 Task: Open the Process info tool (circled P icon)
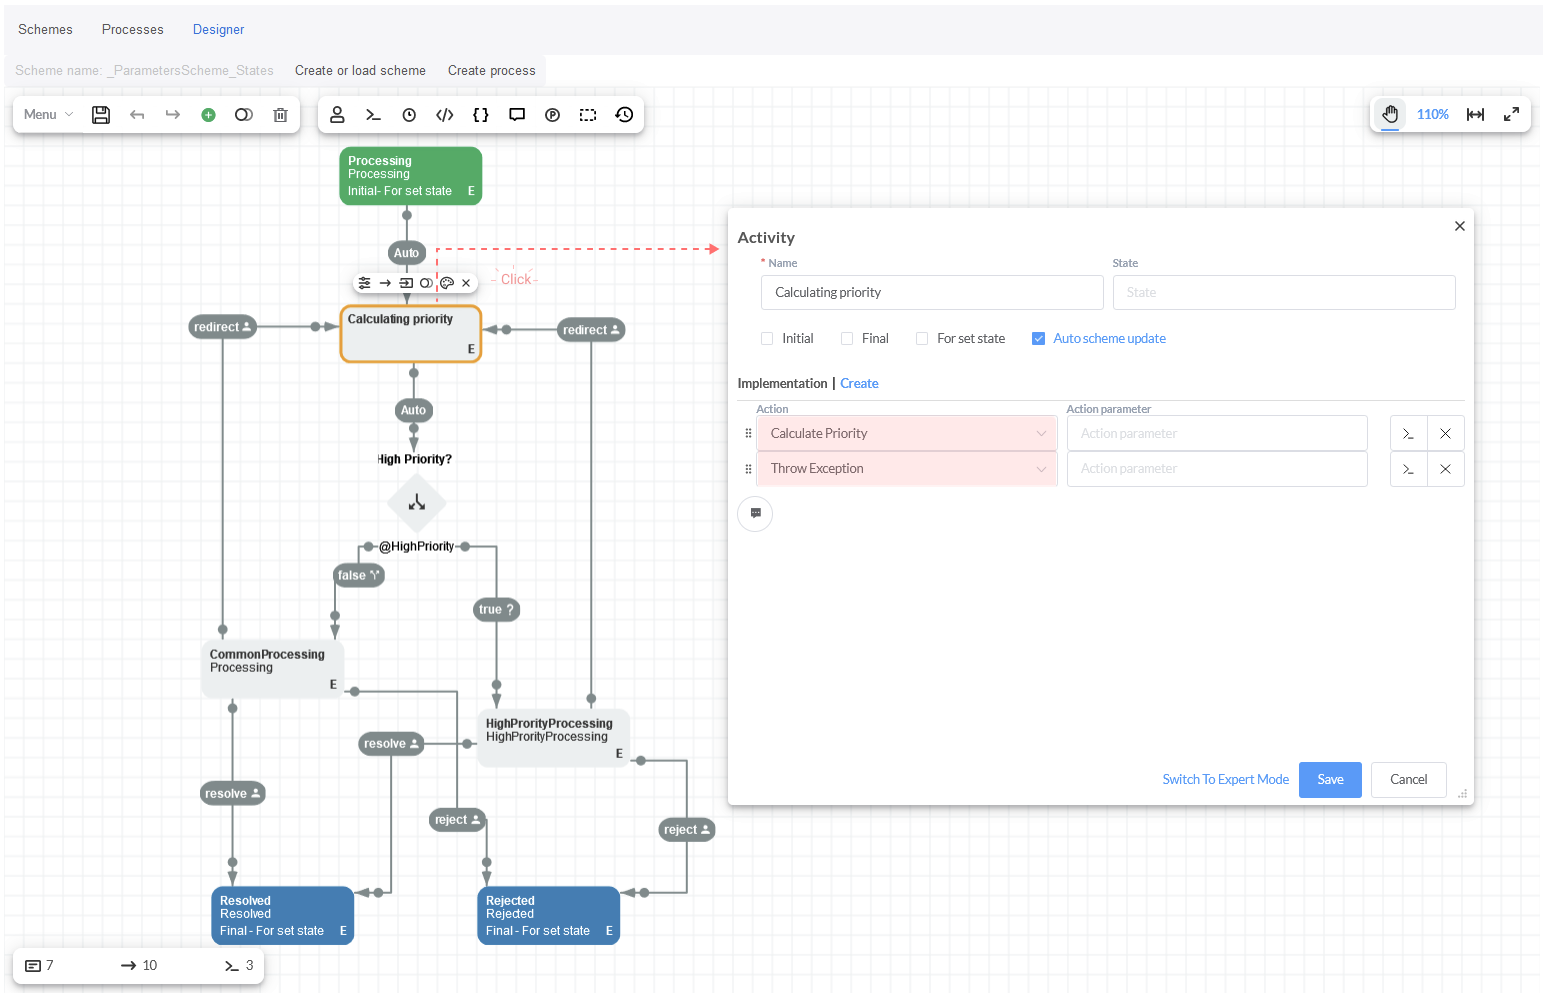(x=552, y=115)
